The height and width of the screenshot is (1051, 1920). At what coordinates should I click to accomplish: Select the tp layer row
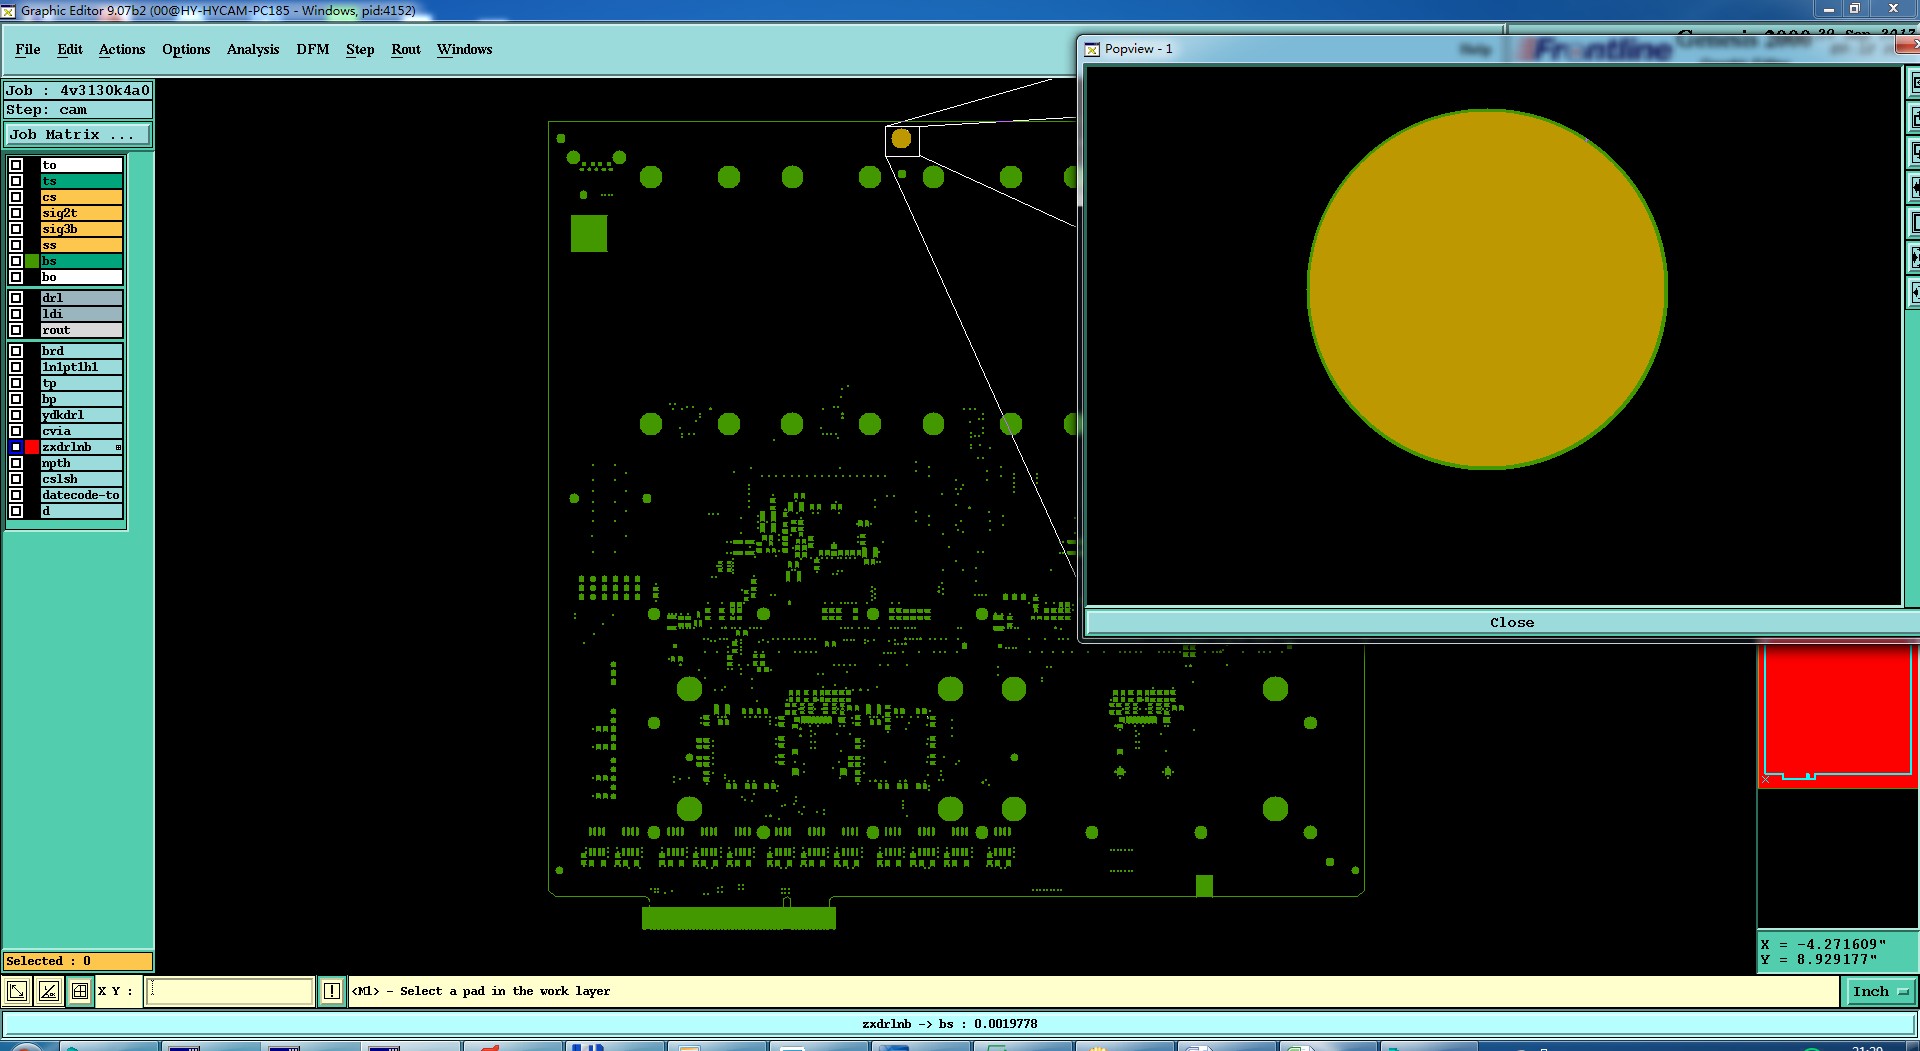81,383
